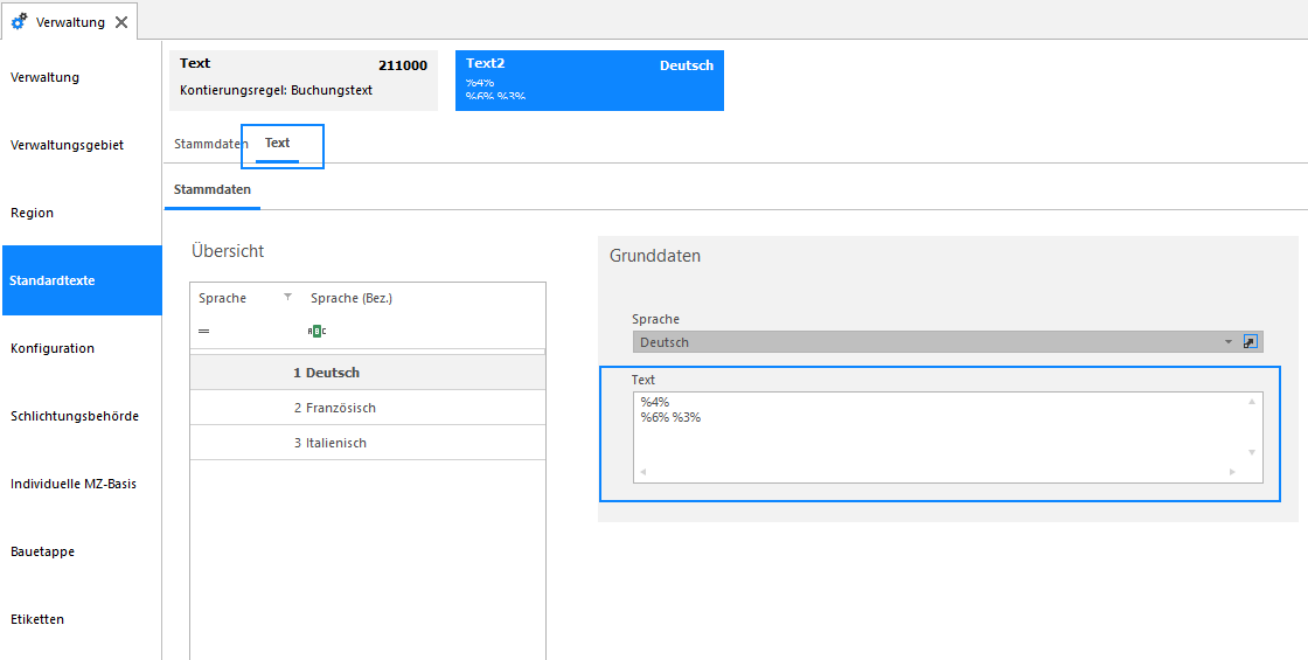Sort by the Sprache (Bez.) column header
Viewport: 1308px width, 660px height.
(x=351, y=298)
